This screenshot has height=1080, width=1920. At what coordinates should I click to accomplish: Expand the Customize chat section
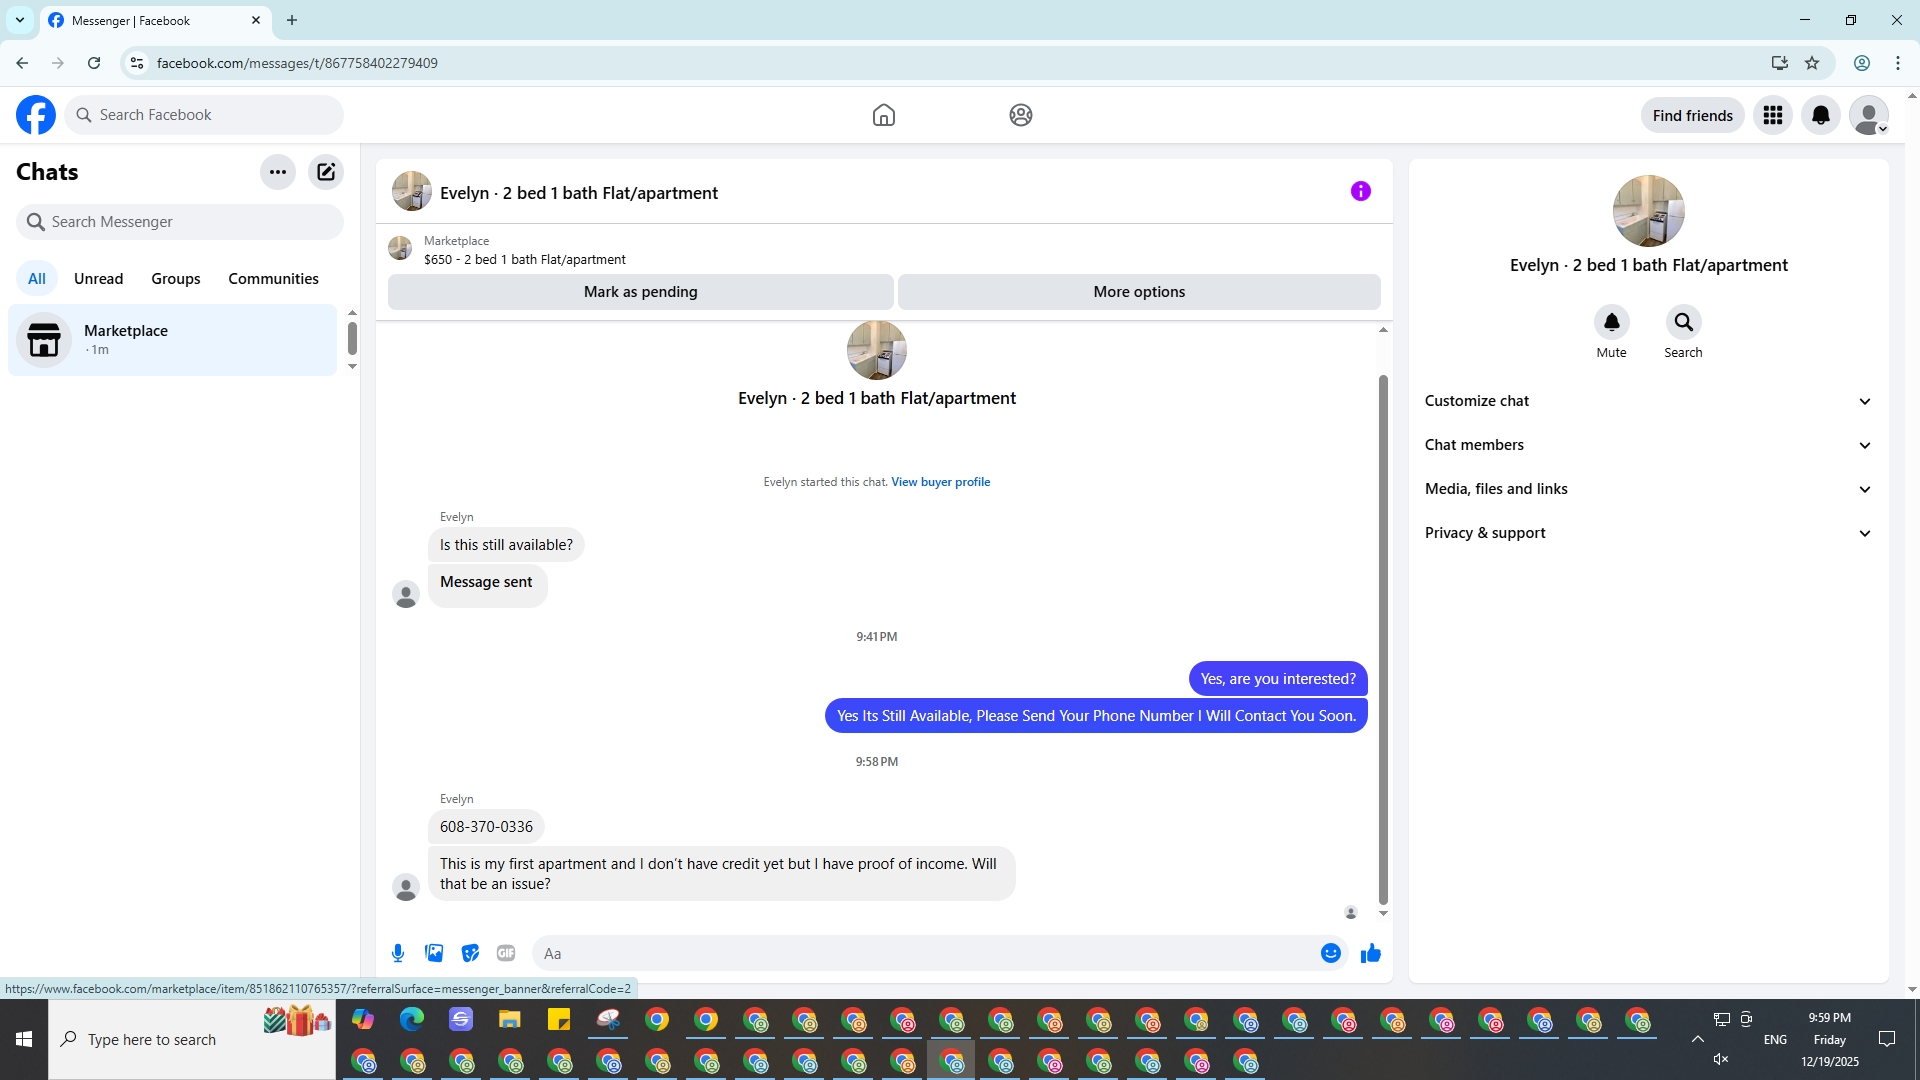pyautogui.click(x=1648, y=401)
